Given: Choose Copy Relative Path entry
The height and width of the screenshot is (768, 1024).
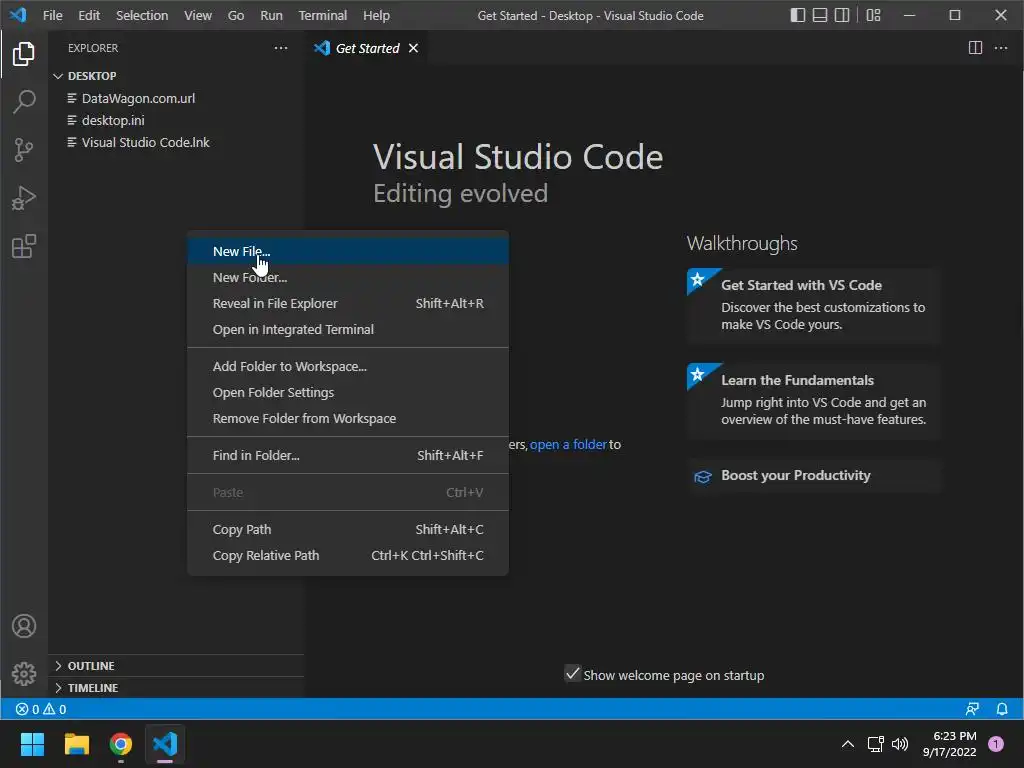Looking at the screenshot, I should coord(347,556).
